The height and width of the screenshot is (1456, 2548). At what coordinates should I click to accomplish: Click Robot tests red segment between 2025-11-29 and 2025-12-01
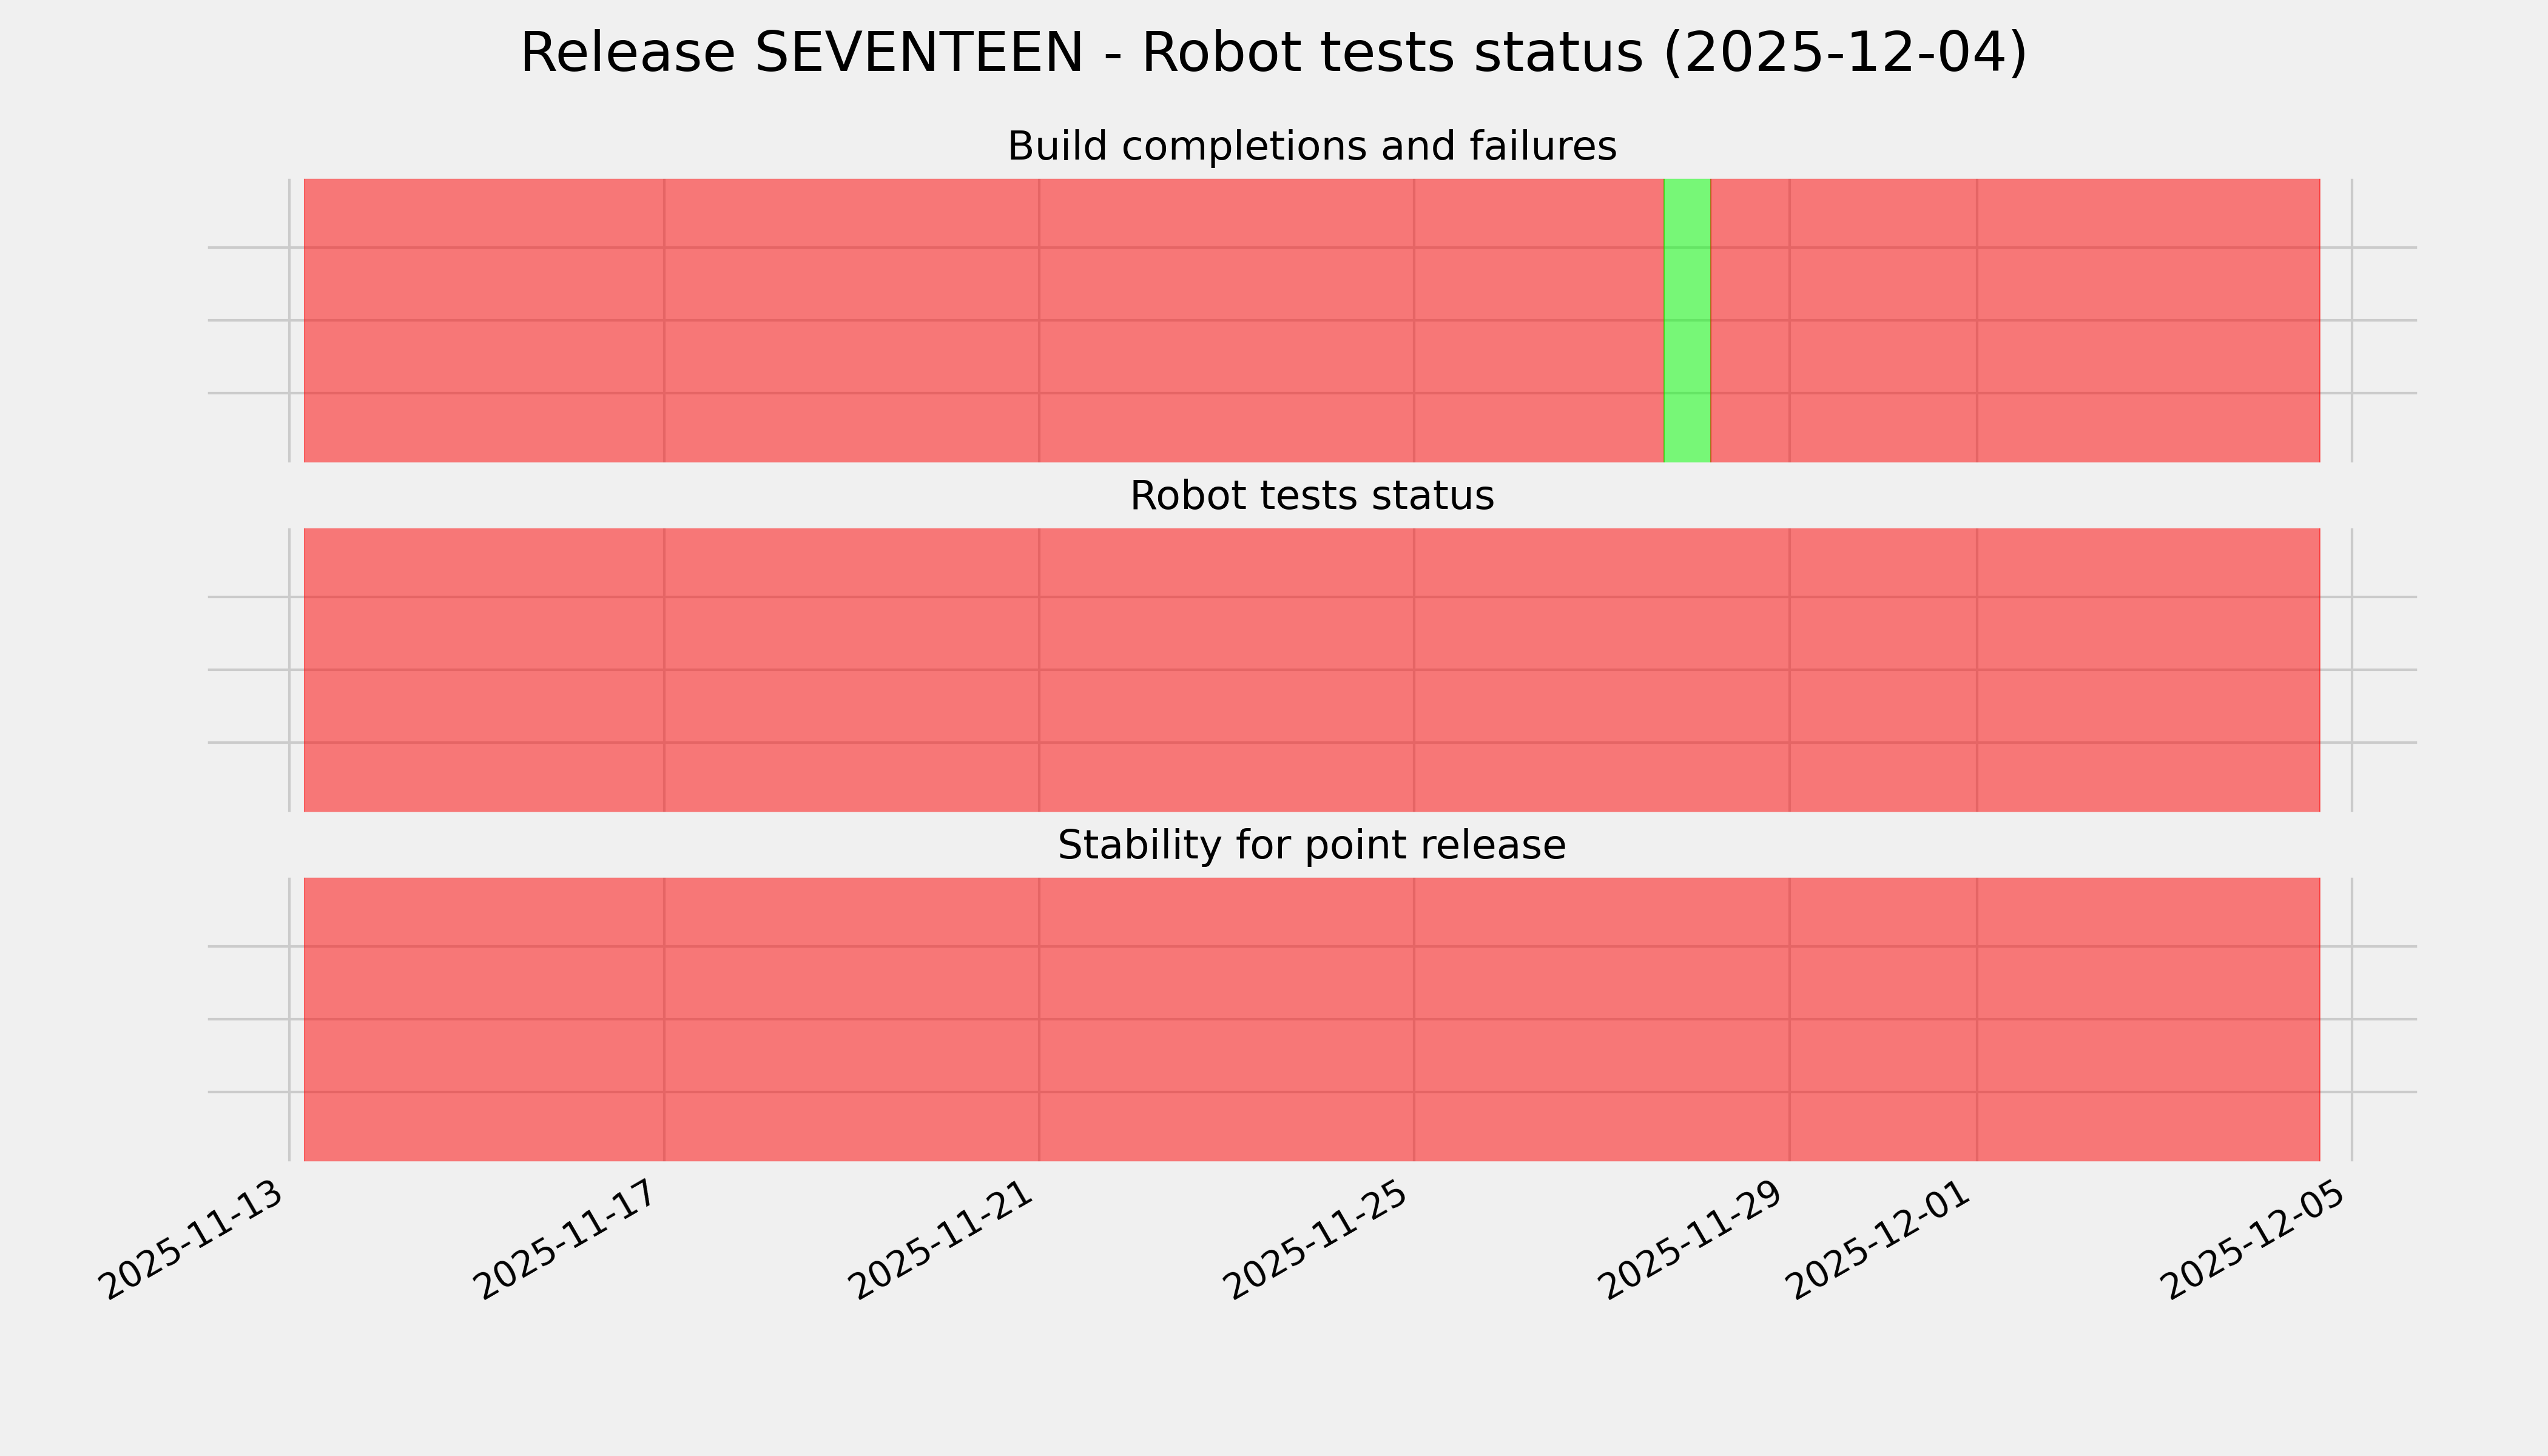coord(1882,670)
